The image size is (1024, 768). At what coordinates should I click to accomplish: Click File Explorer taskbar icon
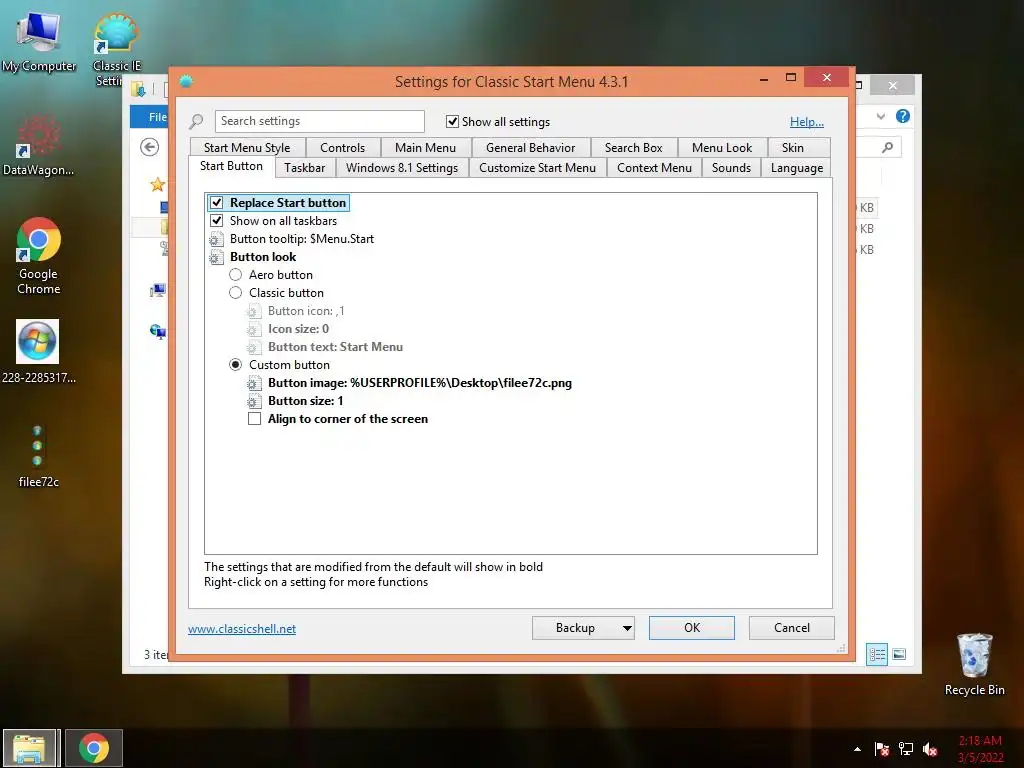(30, 748)
